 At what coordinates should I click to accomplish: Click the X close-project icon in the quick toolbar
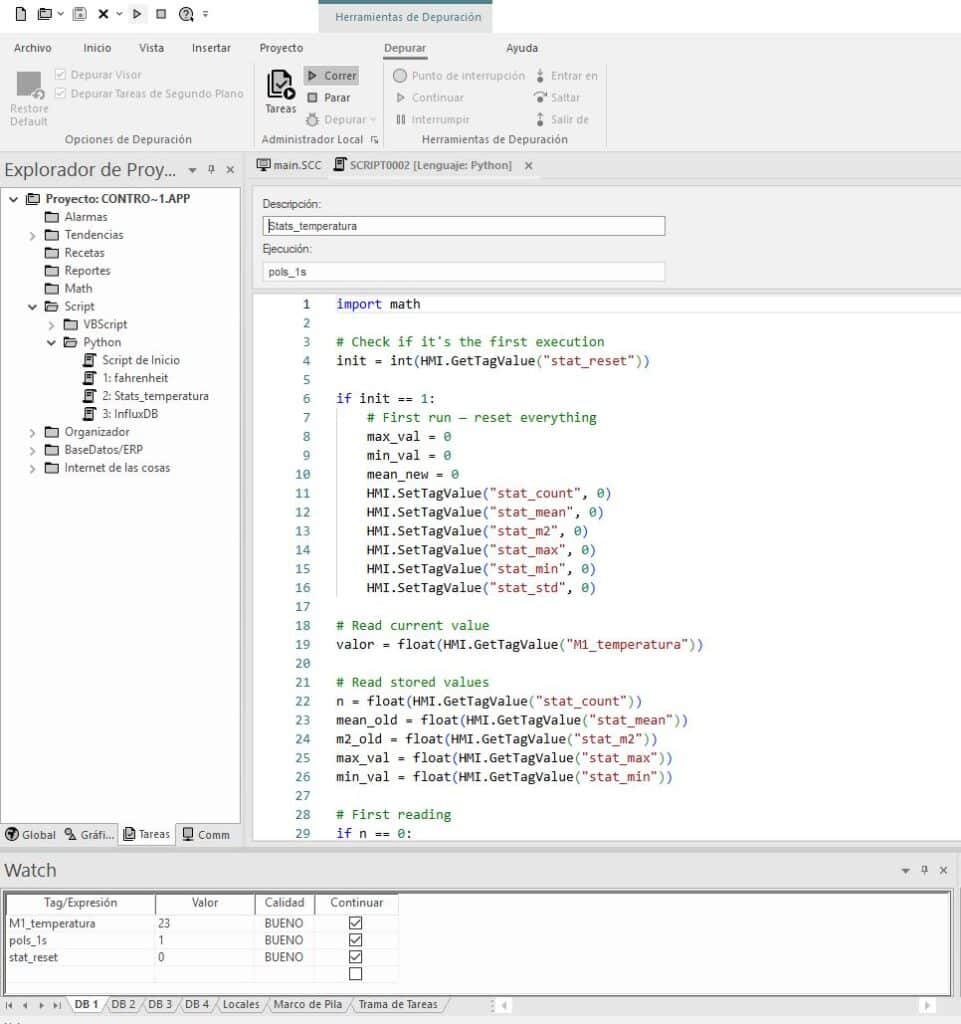click(103, 14)
